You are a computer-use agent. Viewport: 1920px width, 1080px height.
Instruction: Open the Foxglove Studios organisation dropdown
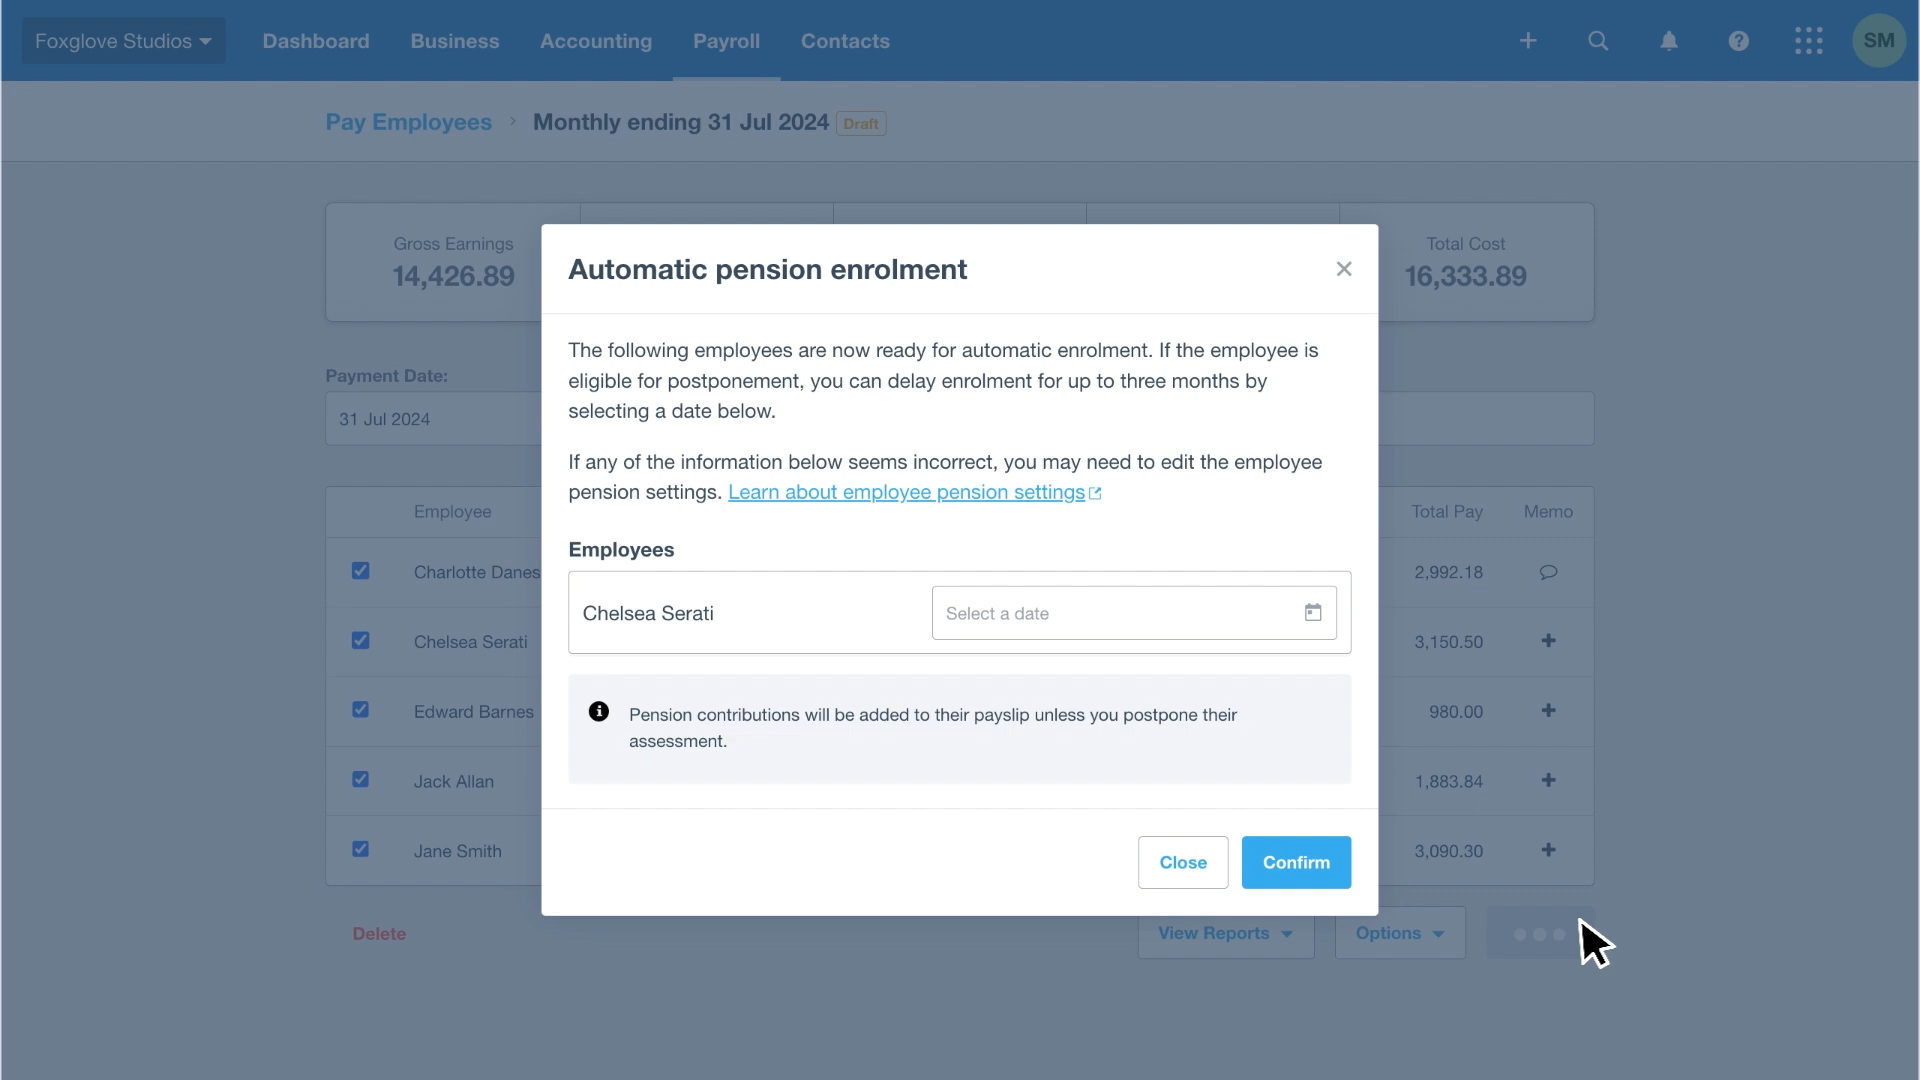tap(122, 40)
